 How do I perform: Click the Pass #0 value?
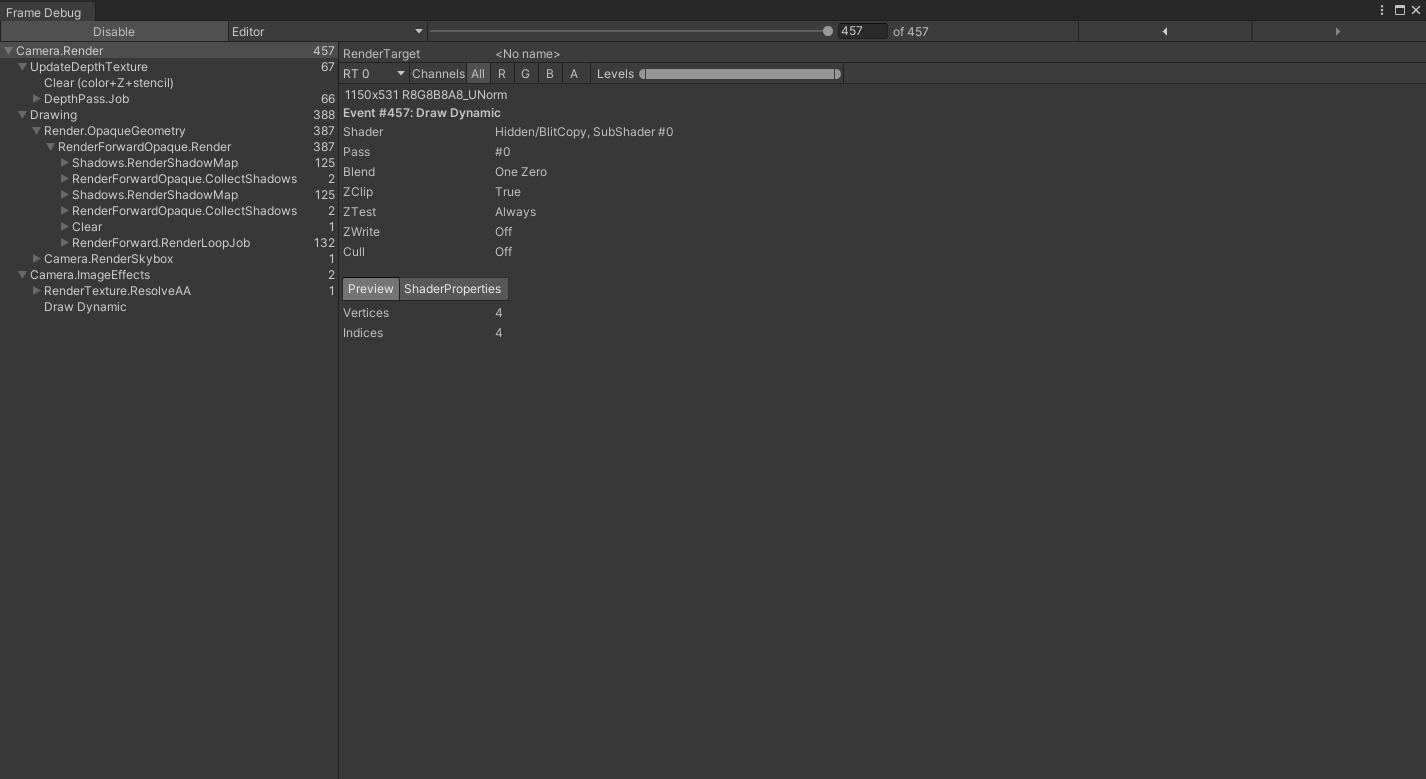(x=503, y=152)
